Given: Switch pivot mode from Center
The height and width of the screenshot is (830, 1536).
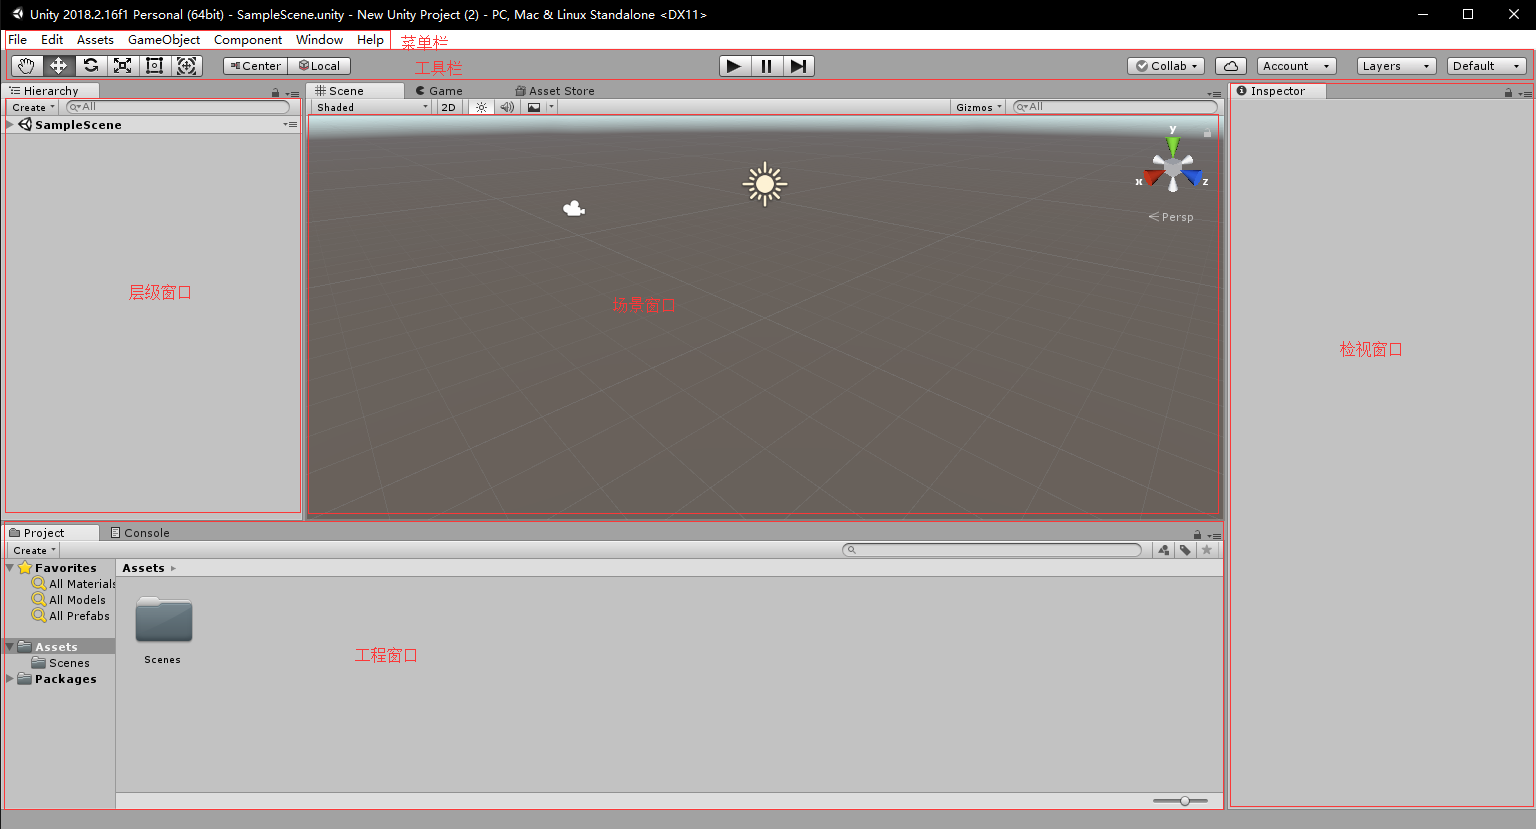Looking at the screenshot, I should [x=255, y=65].
